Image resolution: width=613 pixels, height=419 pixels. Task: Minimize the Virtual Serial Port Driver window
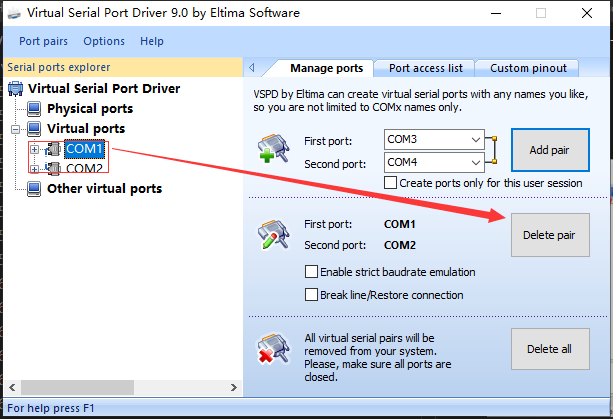496,13
